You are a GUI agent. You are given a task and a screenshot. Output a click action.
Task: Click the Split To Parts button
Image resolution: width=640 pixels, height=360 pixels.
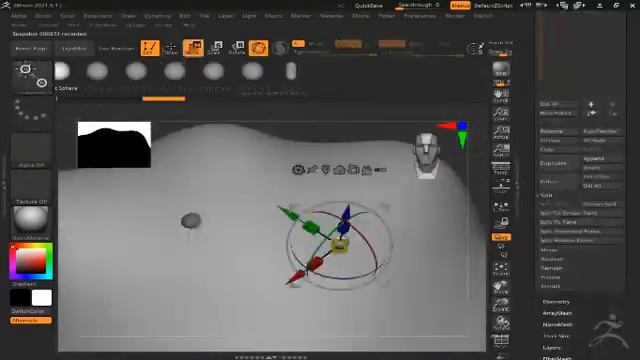(x=580, y=222)
